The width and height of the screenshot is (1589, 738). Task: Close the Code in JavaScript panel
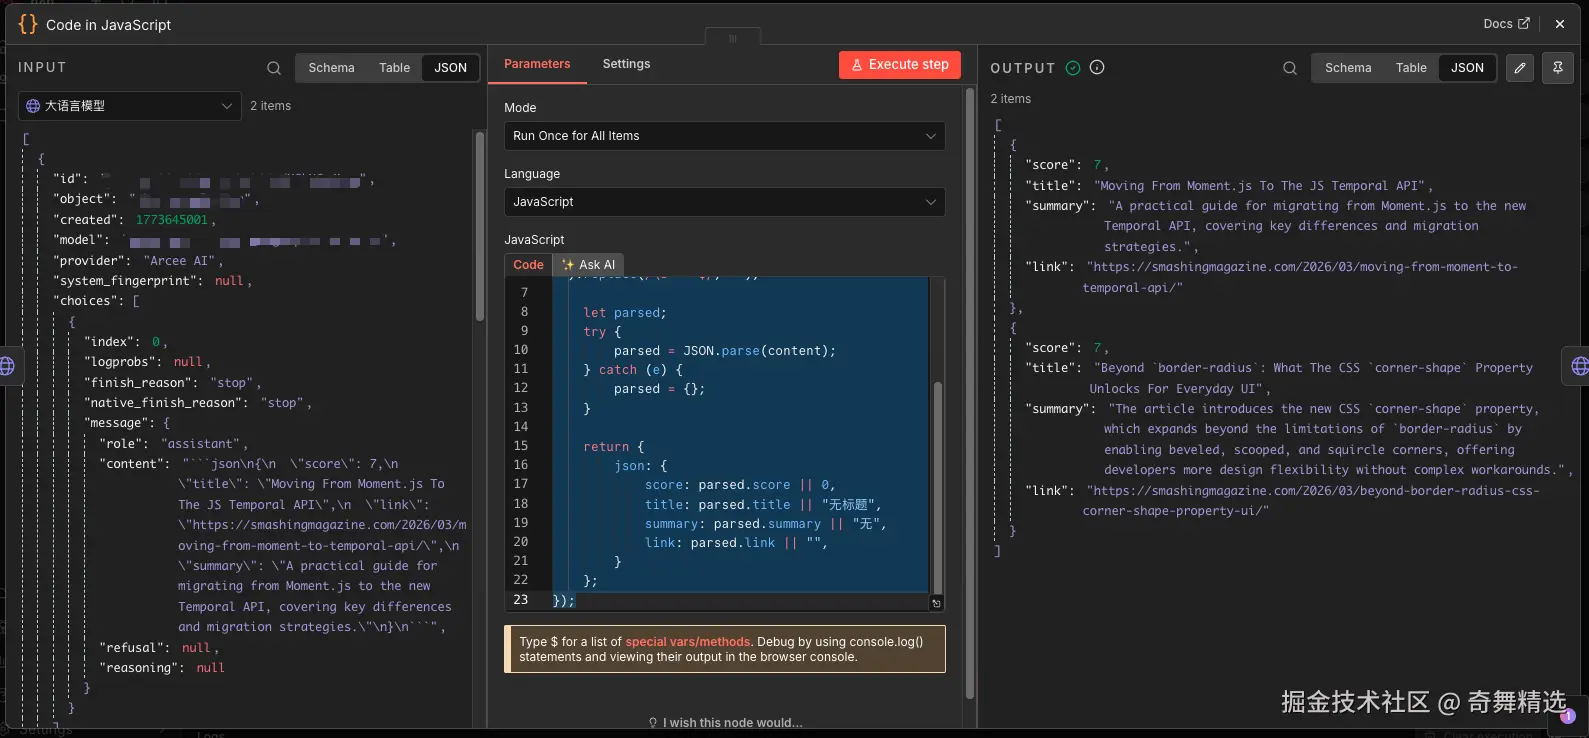tap(1559, 24)
